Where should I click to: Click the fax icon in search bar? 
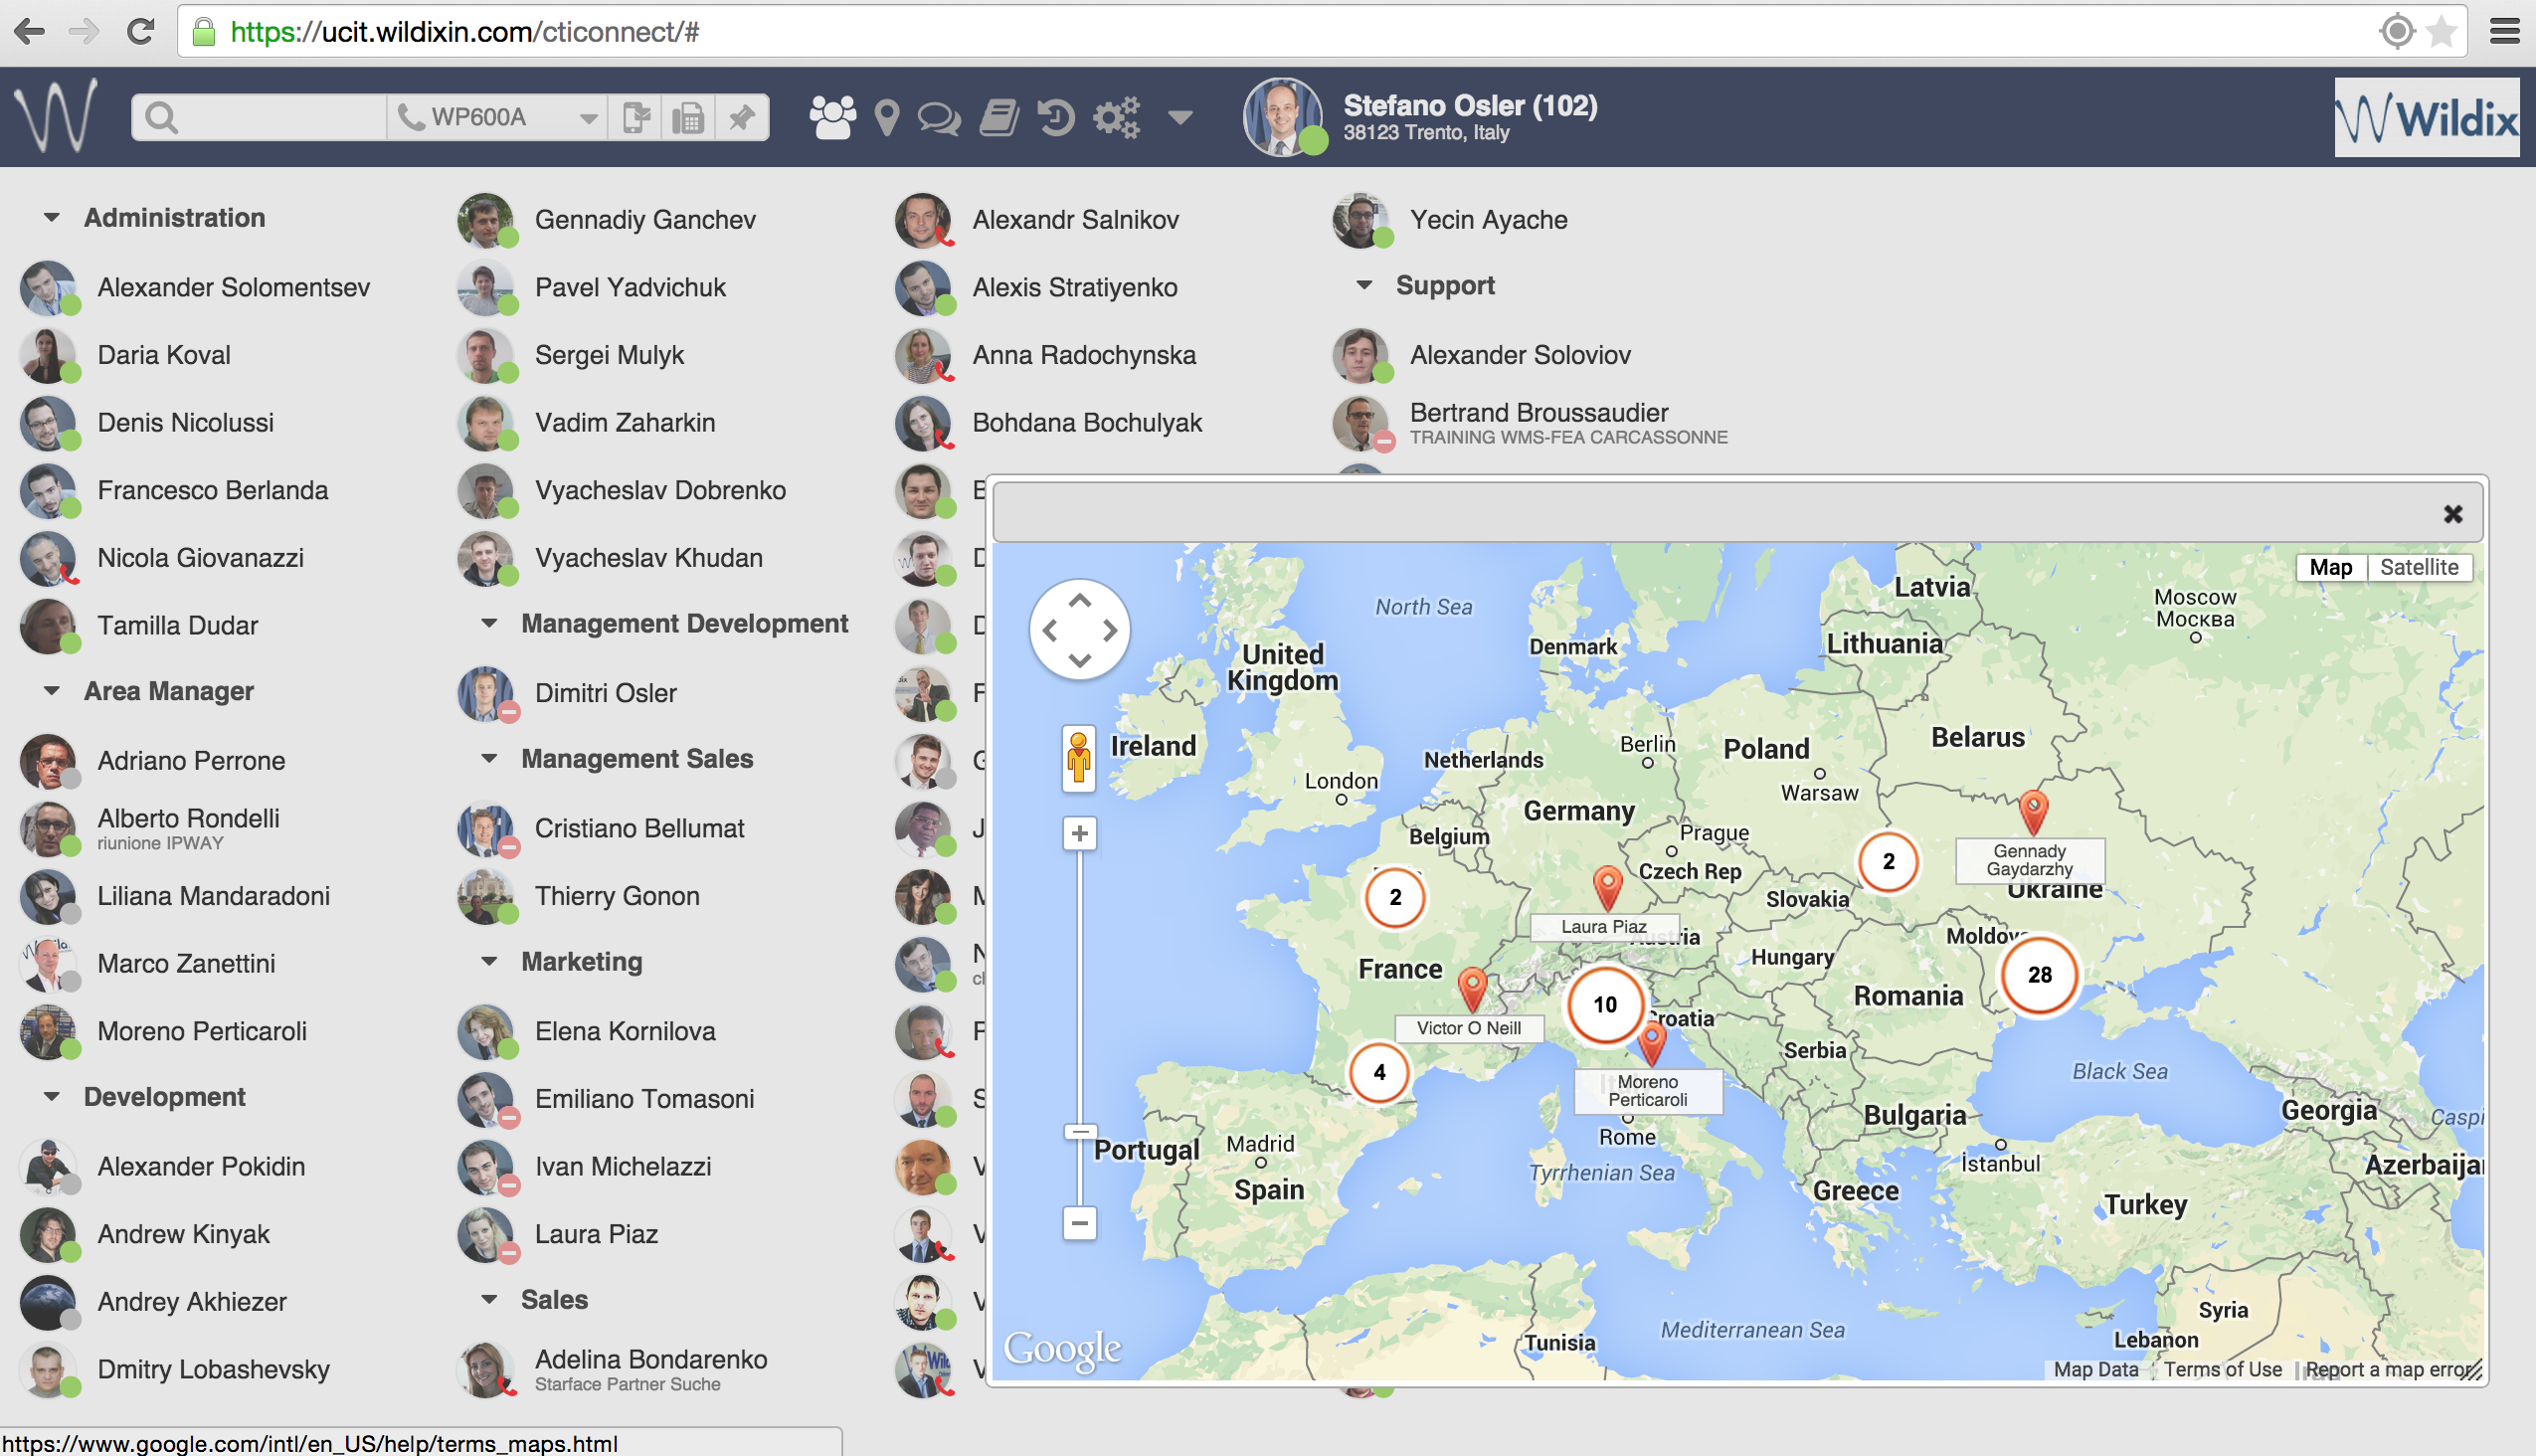tap(688, 118)
